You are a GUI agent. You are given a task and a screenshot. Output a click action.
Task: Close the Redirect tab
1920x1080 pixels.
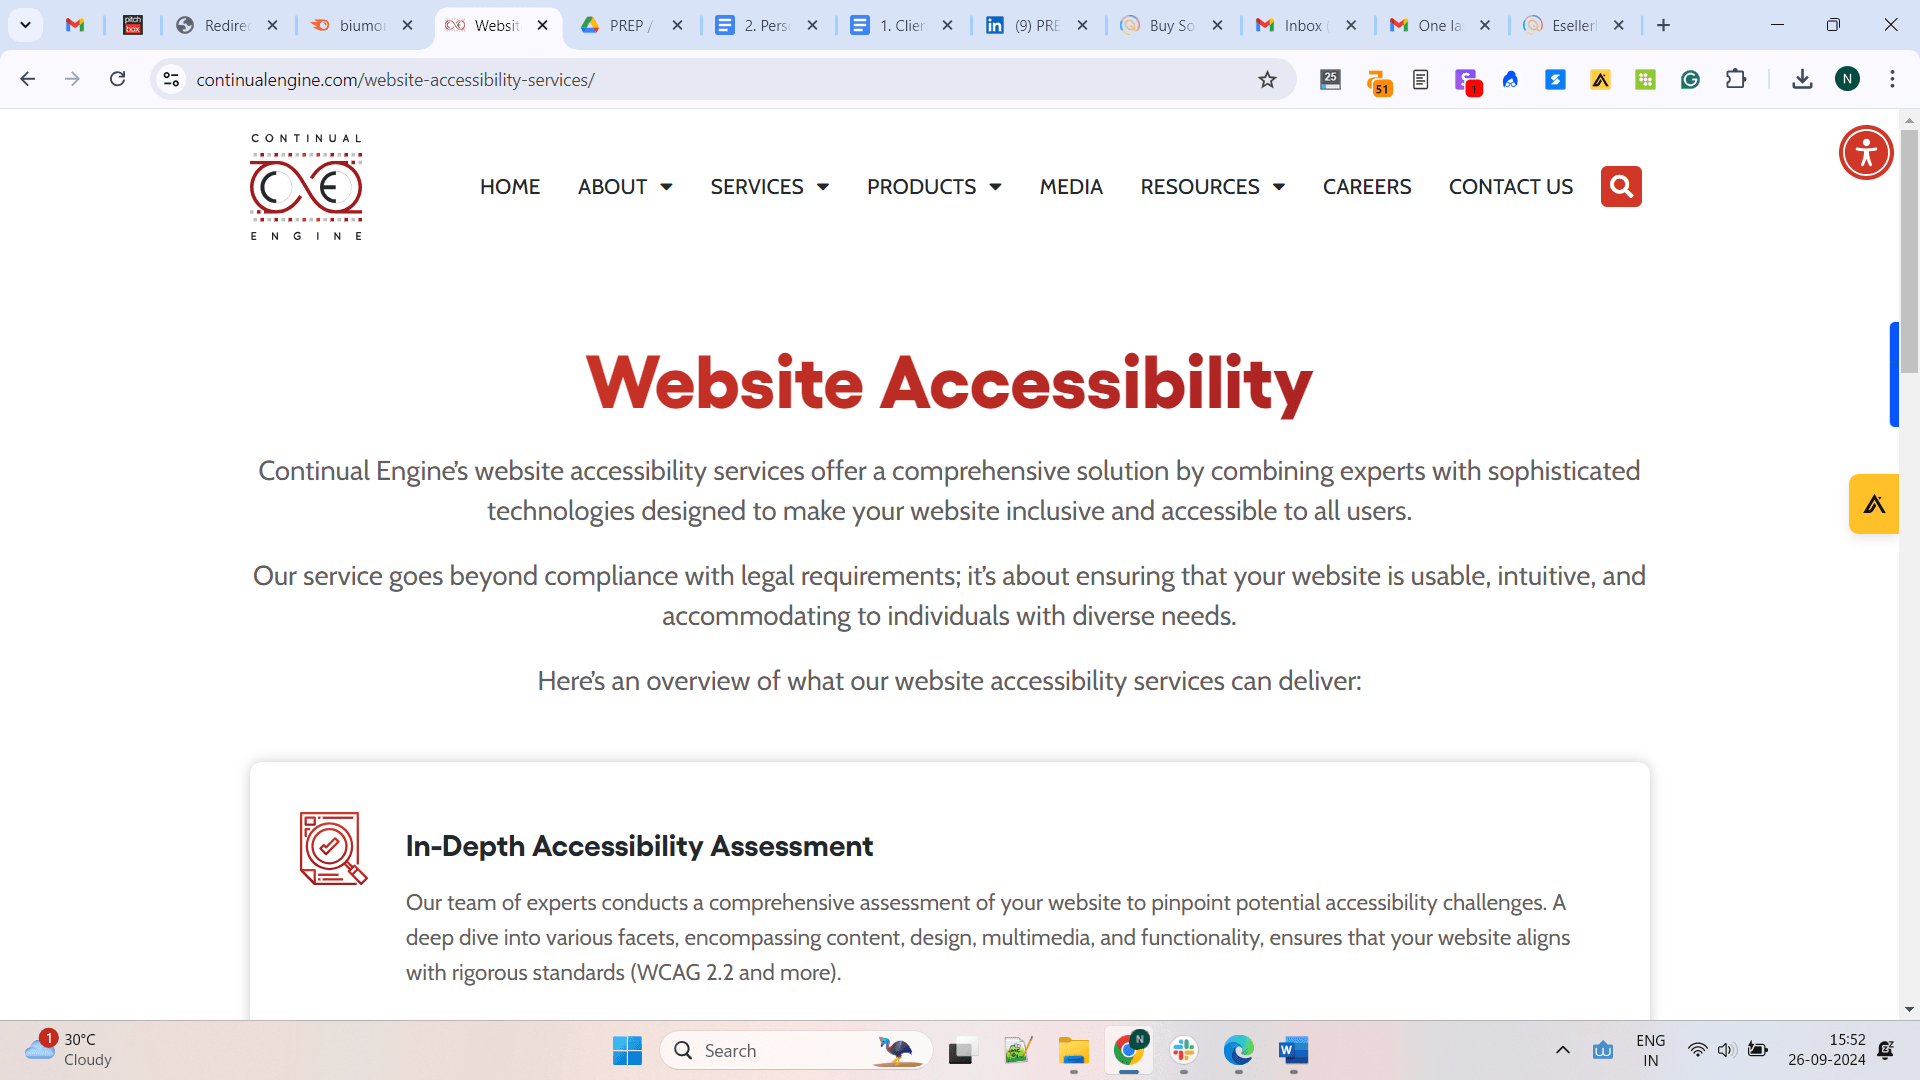tap(273, 25)
